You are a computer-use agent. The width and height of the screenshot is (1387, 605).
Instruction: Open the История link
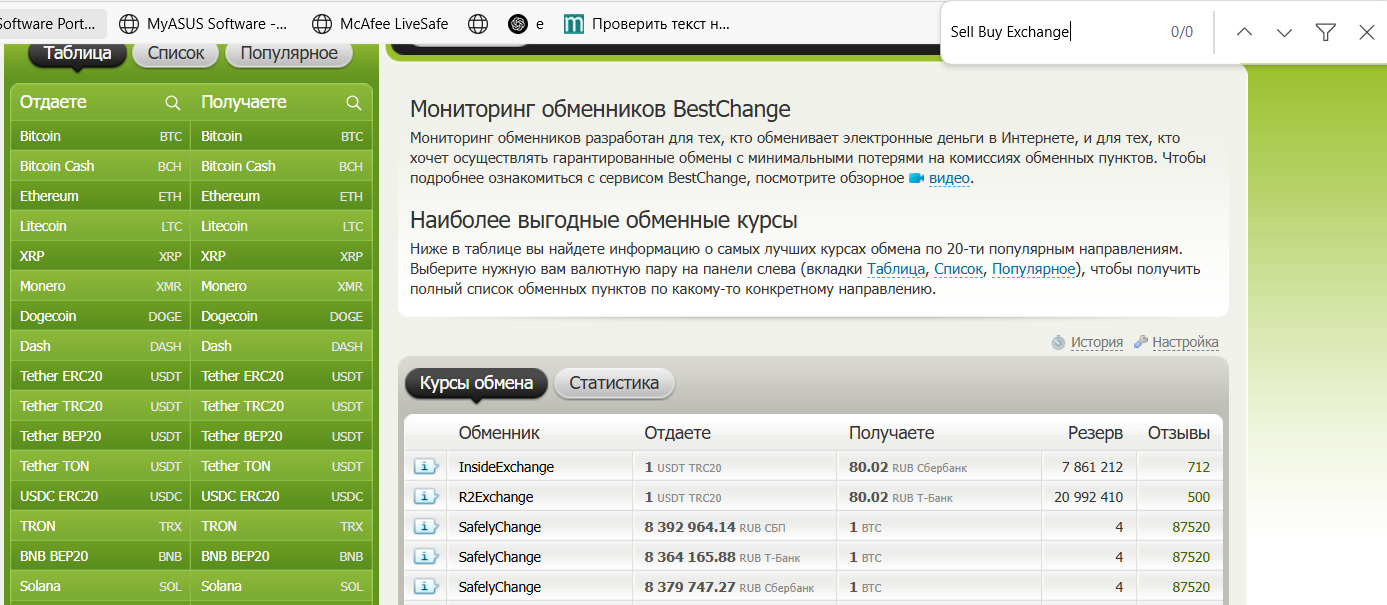[1097, 342]
